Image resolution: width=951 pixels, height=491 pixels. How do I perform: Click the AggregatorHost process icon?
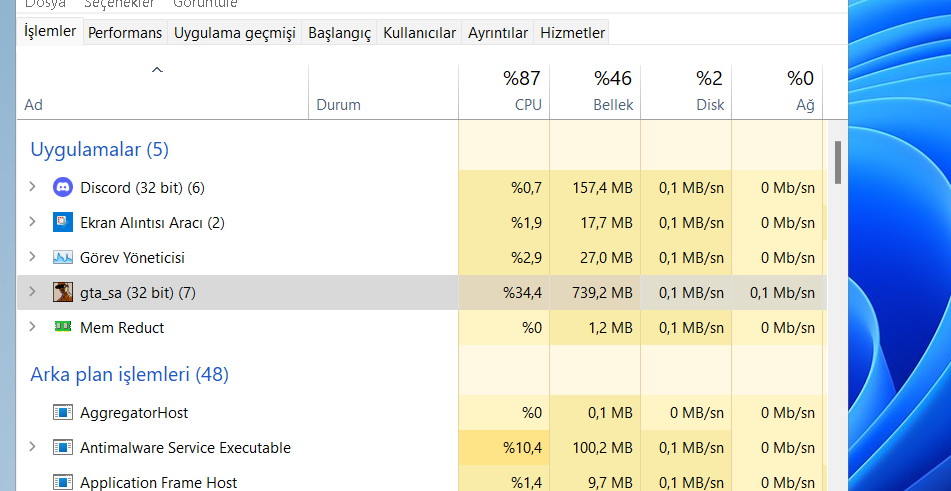[x=63, y=412]
